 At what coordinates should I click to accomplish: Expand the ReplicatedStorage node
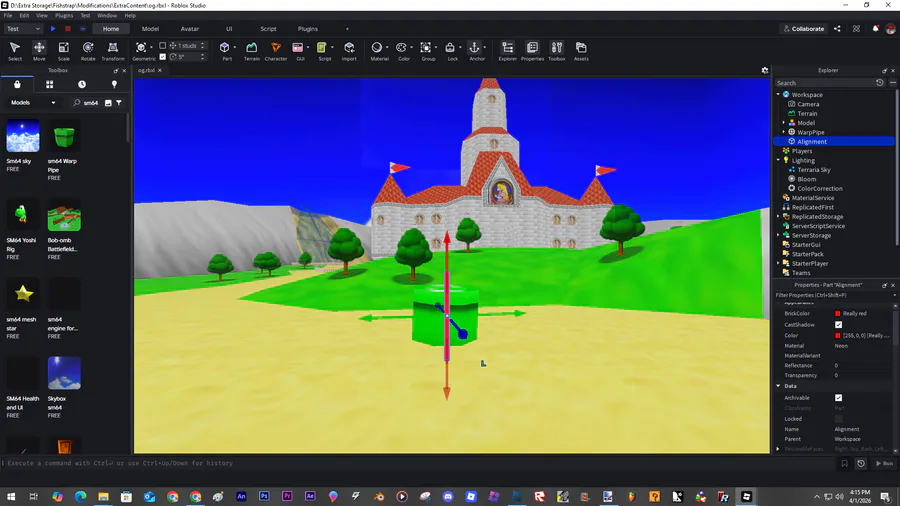tap(778, 216)
